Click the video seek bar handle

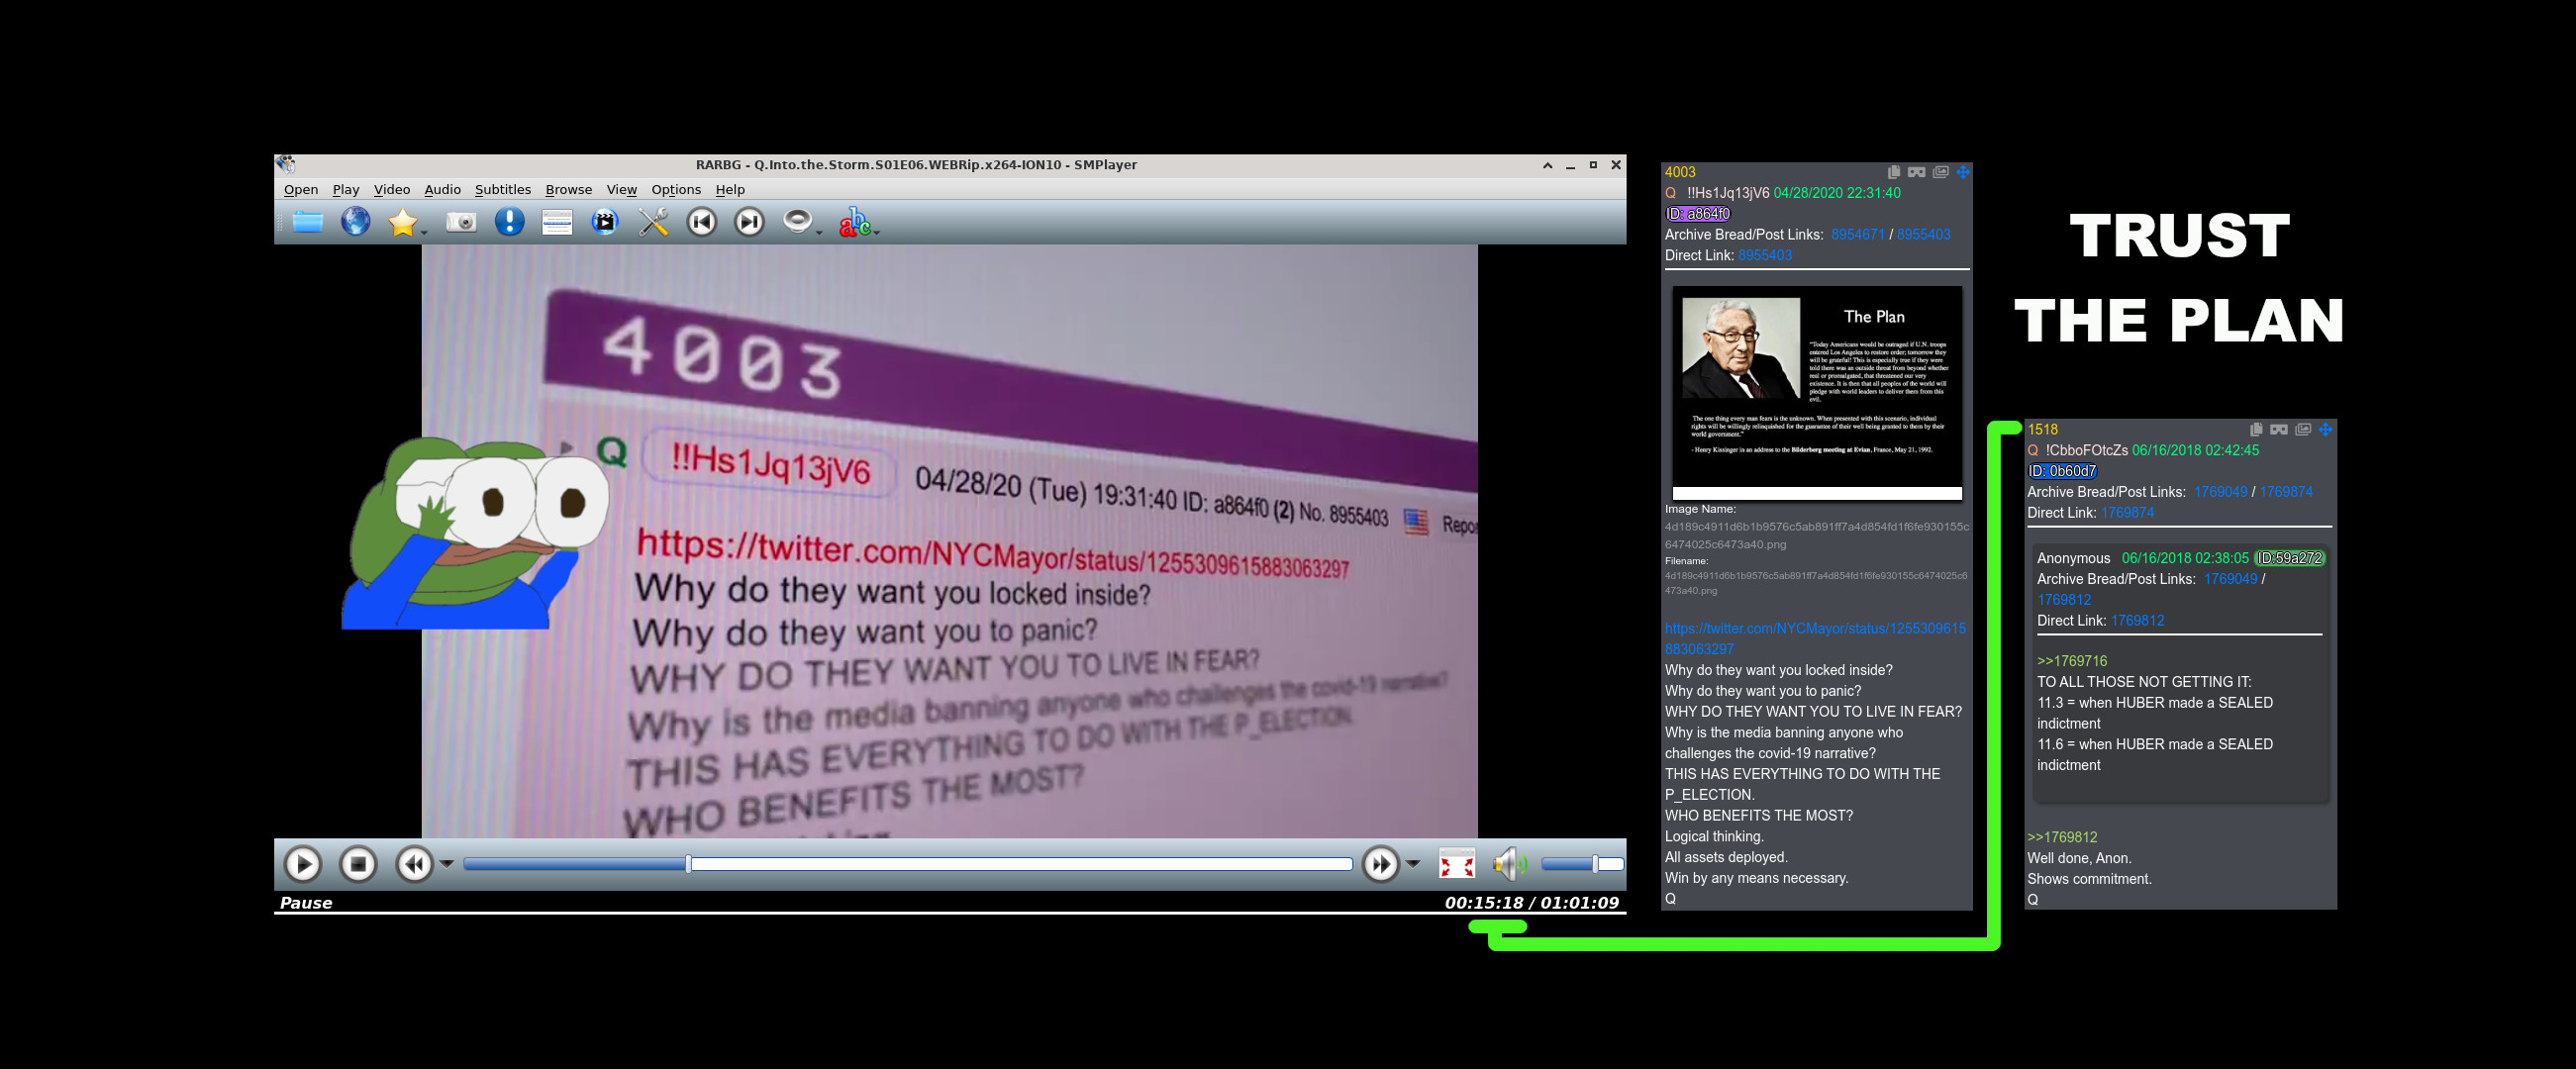point(688,864)
